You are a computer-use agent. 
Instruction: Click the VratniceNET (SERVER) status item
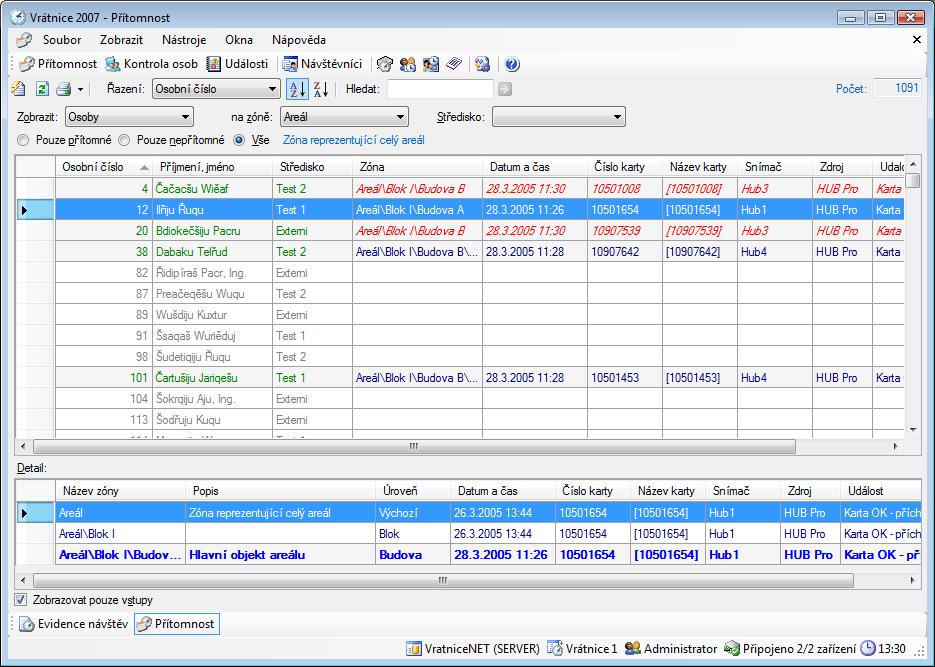click(473, 649)
